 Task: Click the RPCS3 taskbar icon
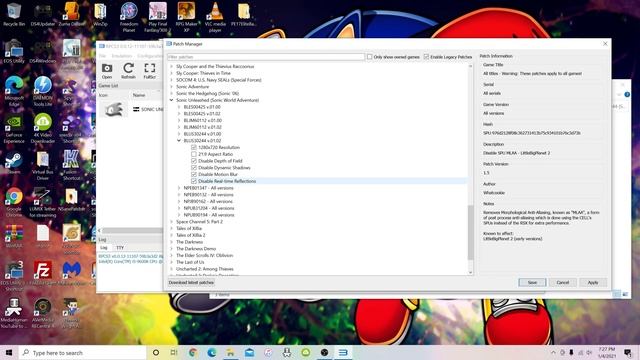coord(343,352)
